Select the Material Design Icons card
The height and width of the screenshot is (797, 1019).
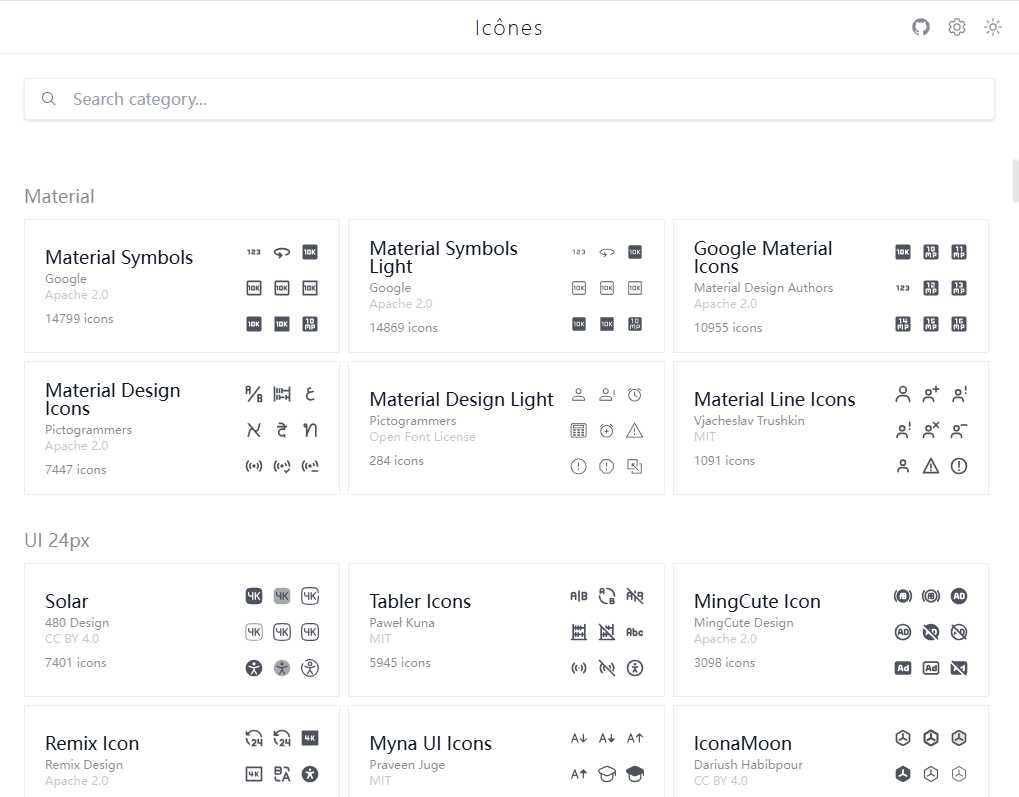112,399
